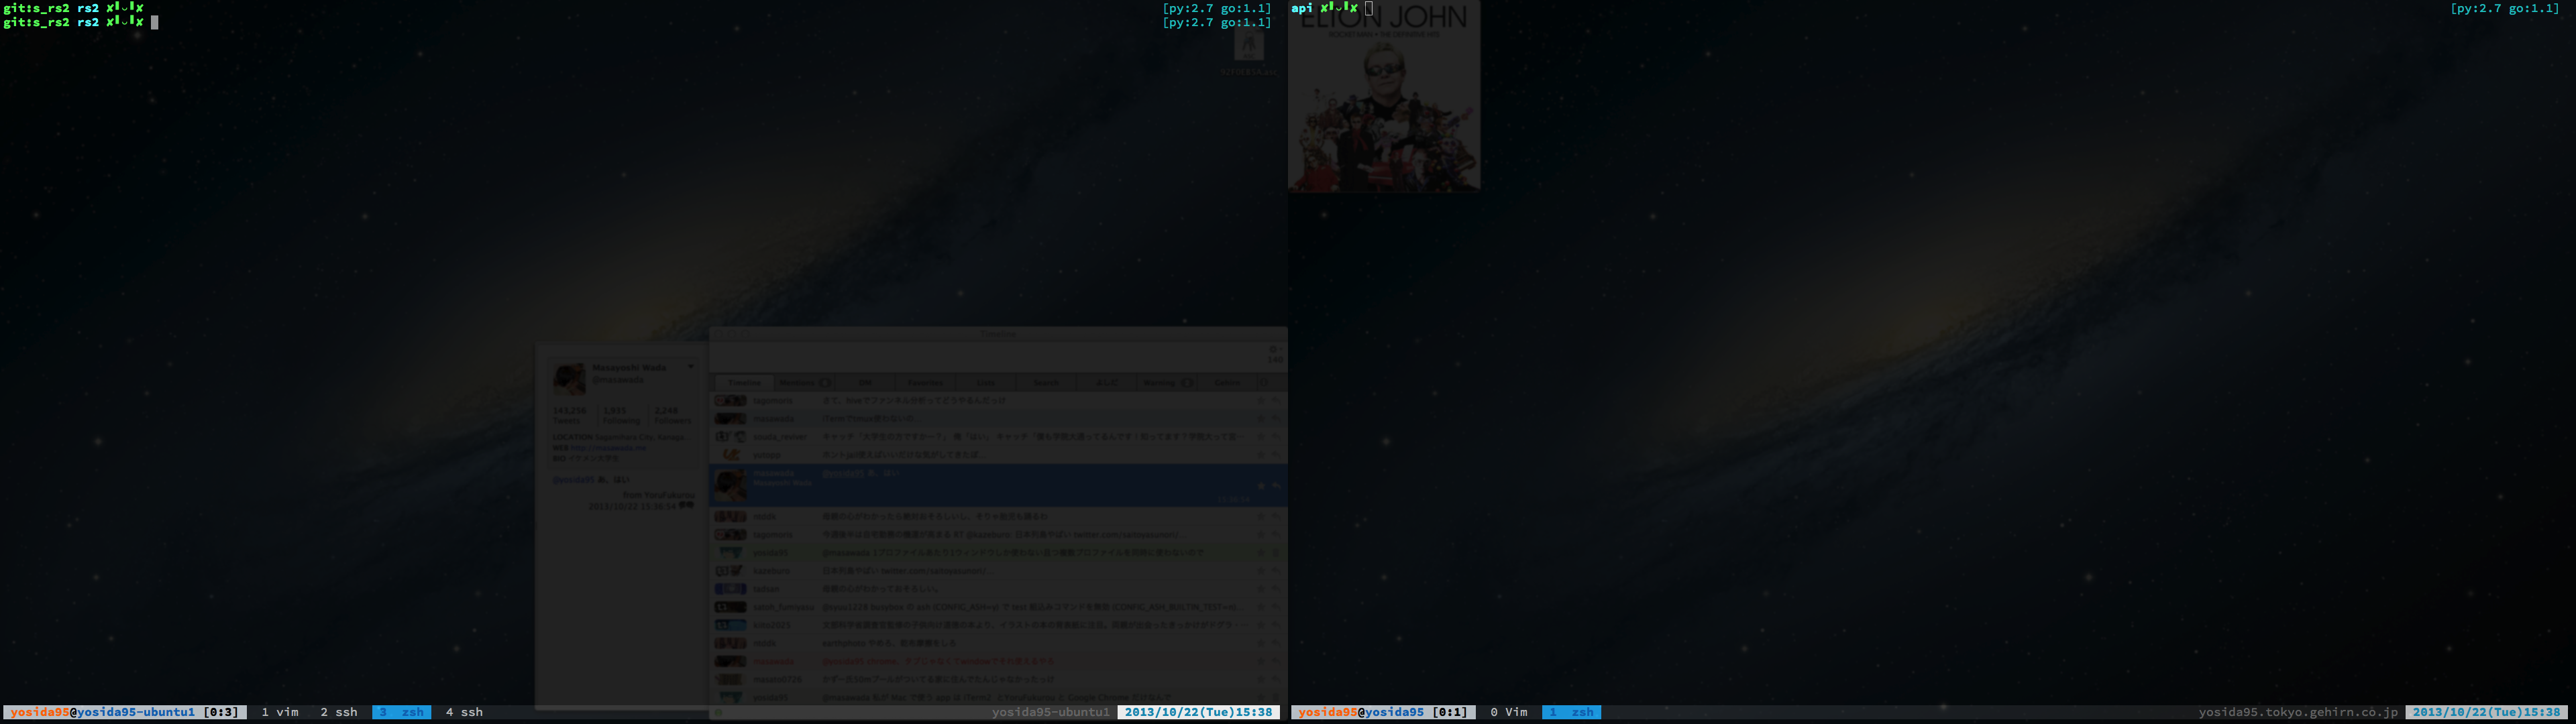Expand dropdown arrow beside Masayoshi Wada name

(690, 367)
